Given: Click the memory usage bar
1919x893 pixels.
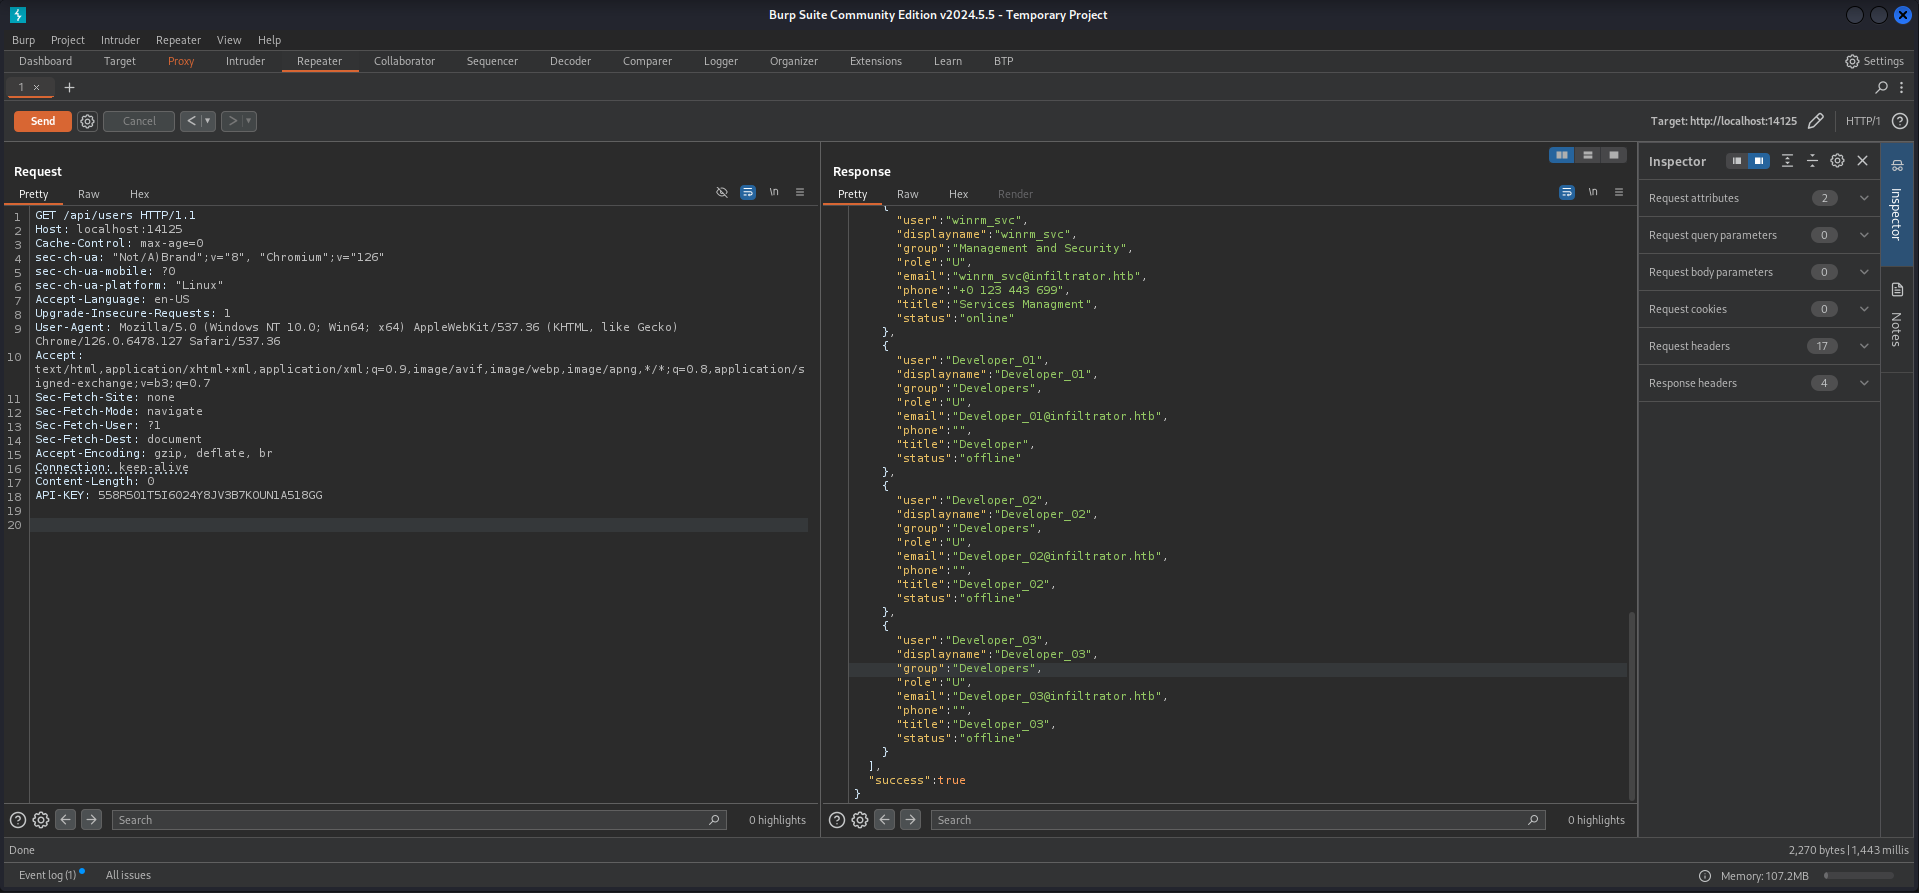Looking at the screenshot, I should [1858, 876].
